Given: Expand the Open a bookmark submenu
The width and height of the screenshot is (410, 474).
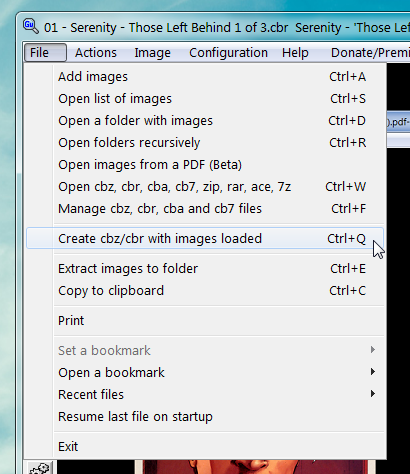Looking at the screenshot, I should pos(205,373).
